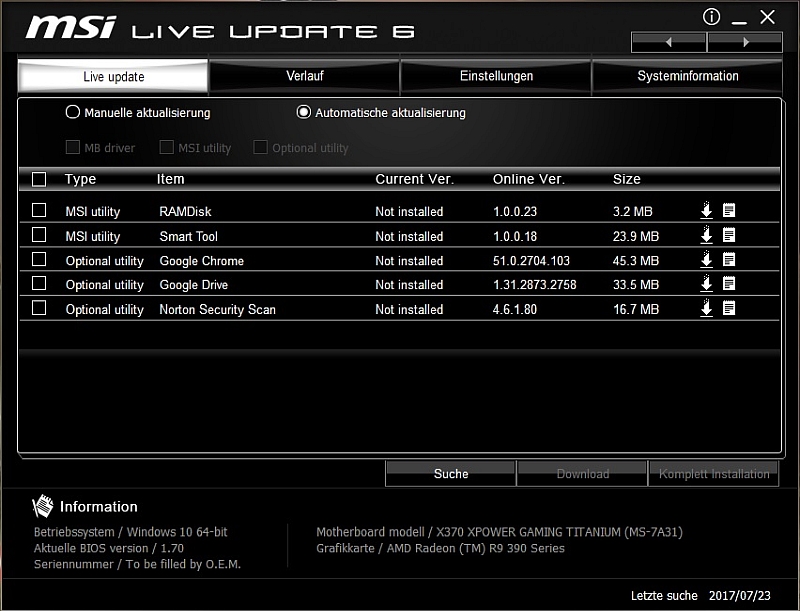Click the download icon for Smart Tool

(x=706, y=235)
